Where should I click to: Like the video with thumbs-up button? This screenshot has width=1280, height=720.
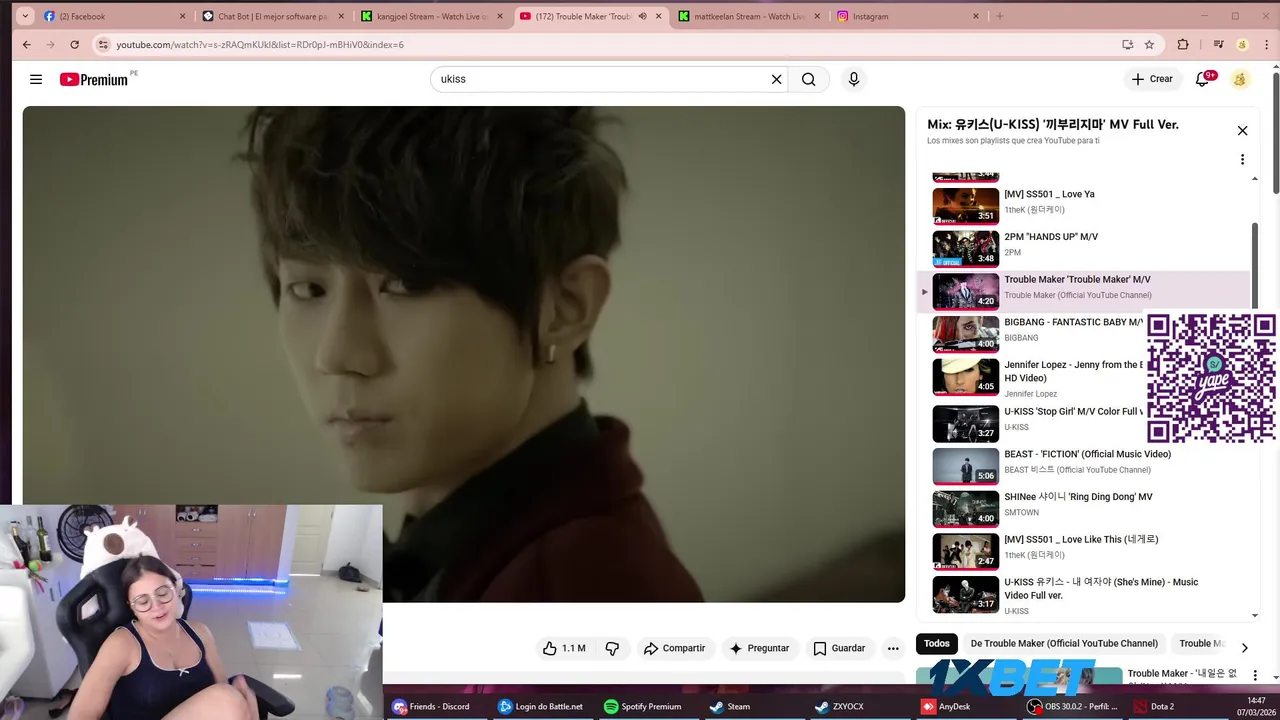click(x=564, y=648)
